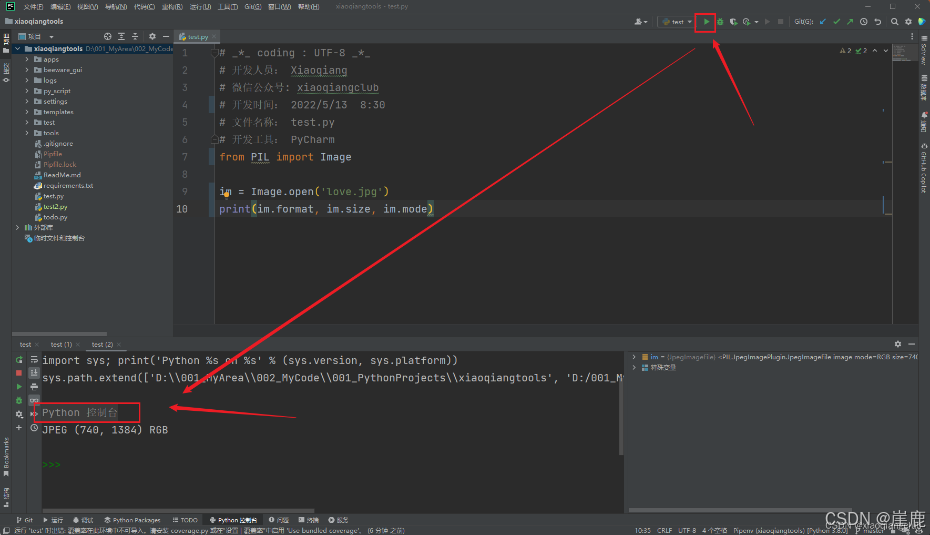Start debugging with the green bug icon
This screenshot has width=930, height=535.
(720, 22)
